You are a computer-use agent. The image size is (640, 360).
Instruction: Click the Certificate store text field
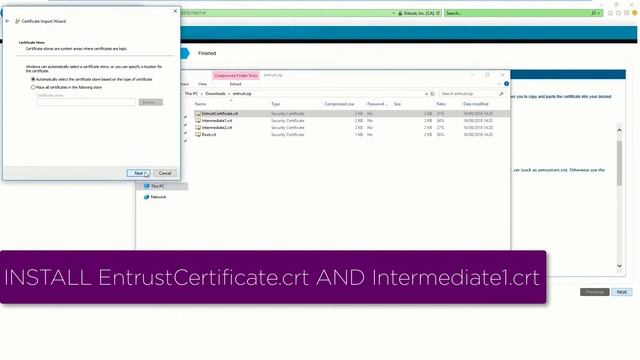click(x=86, y=102)
